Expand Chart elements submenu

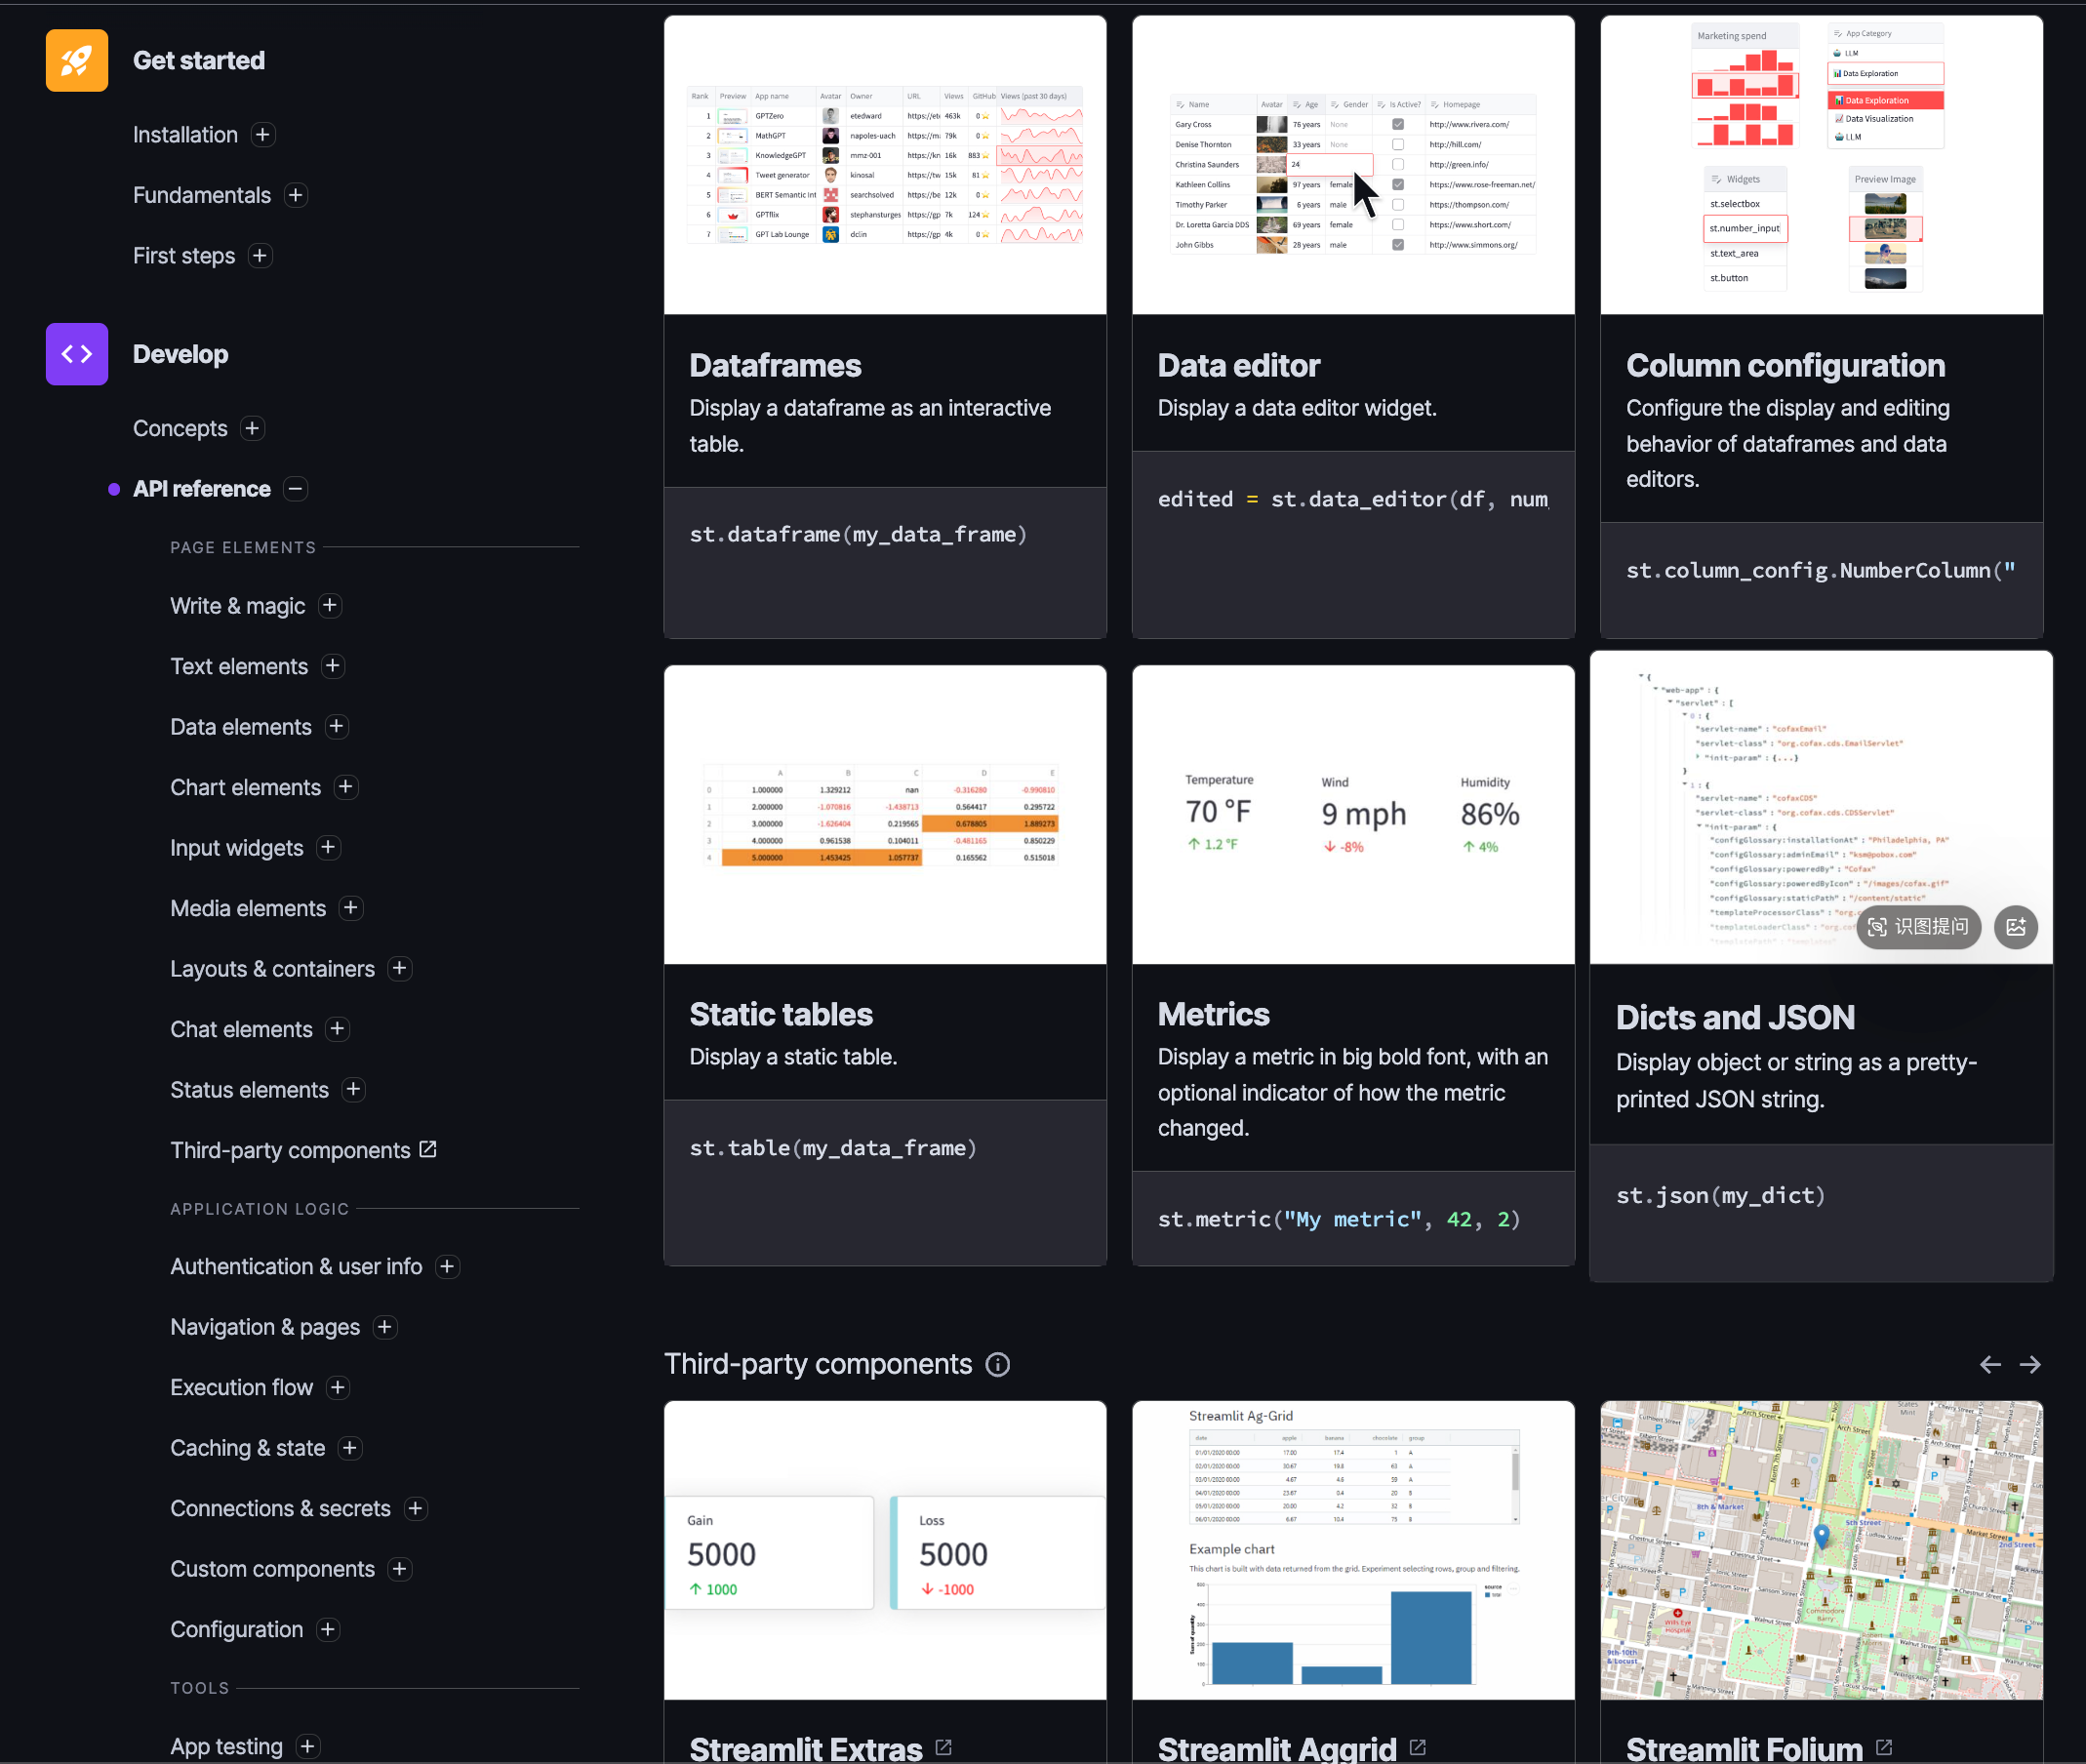click(346, 787)
